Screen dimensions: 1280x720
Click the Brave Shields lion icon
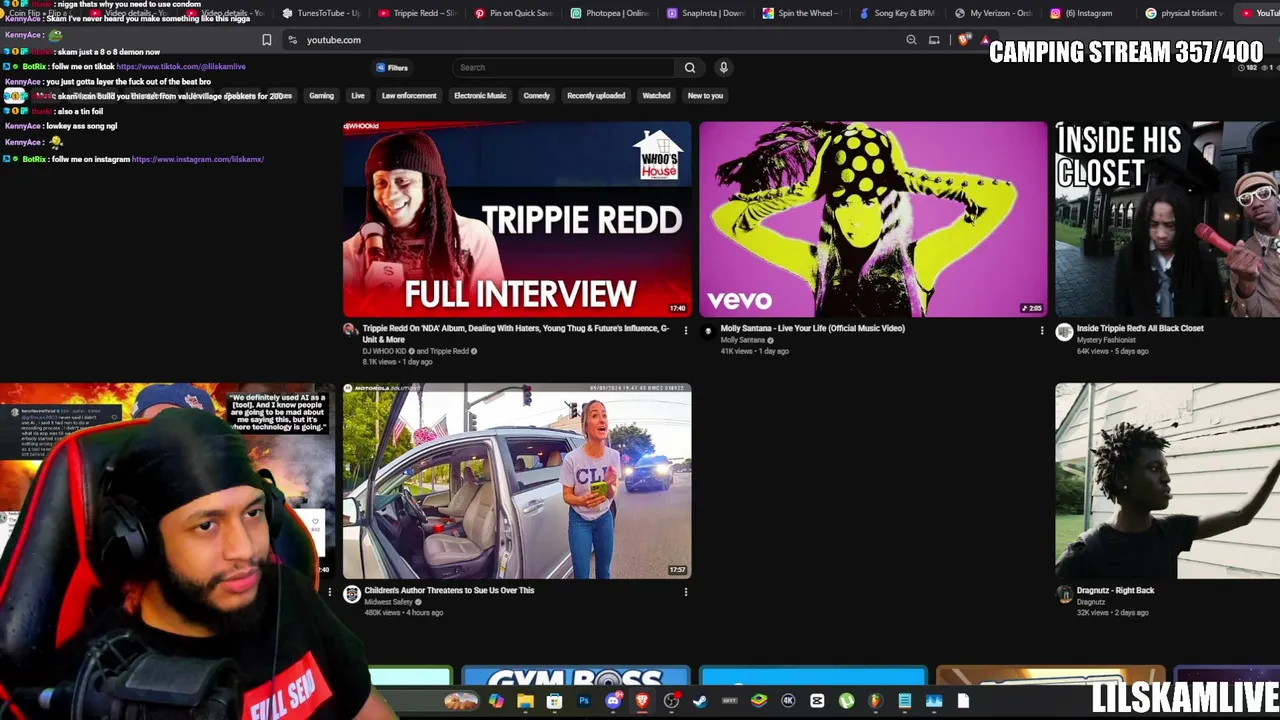point(963,40)
